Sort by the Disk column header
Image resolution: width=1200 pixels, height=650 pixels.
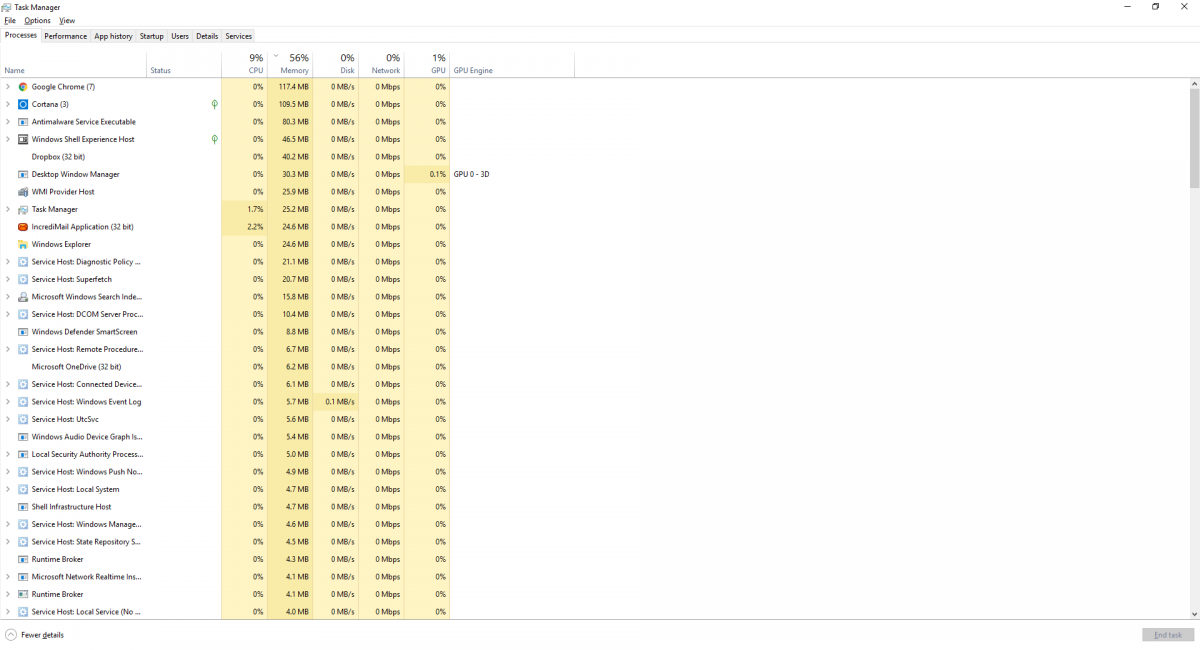click(336, 64)
